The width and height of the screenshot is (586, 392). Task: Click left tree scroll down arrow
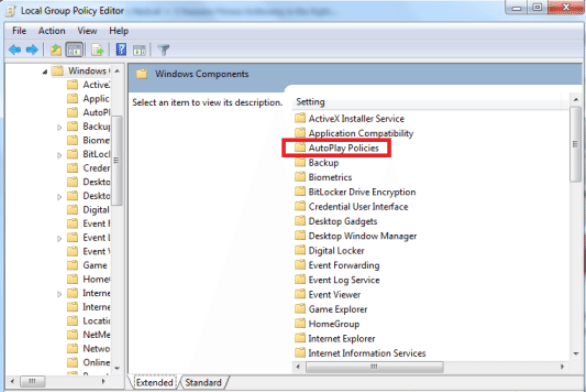[117, 368]
